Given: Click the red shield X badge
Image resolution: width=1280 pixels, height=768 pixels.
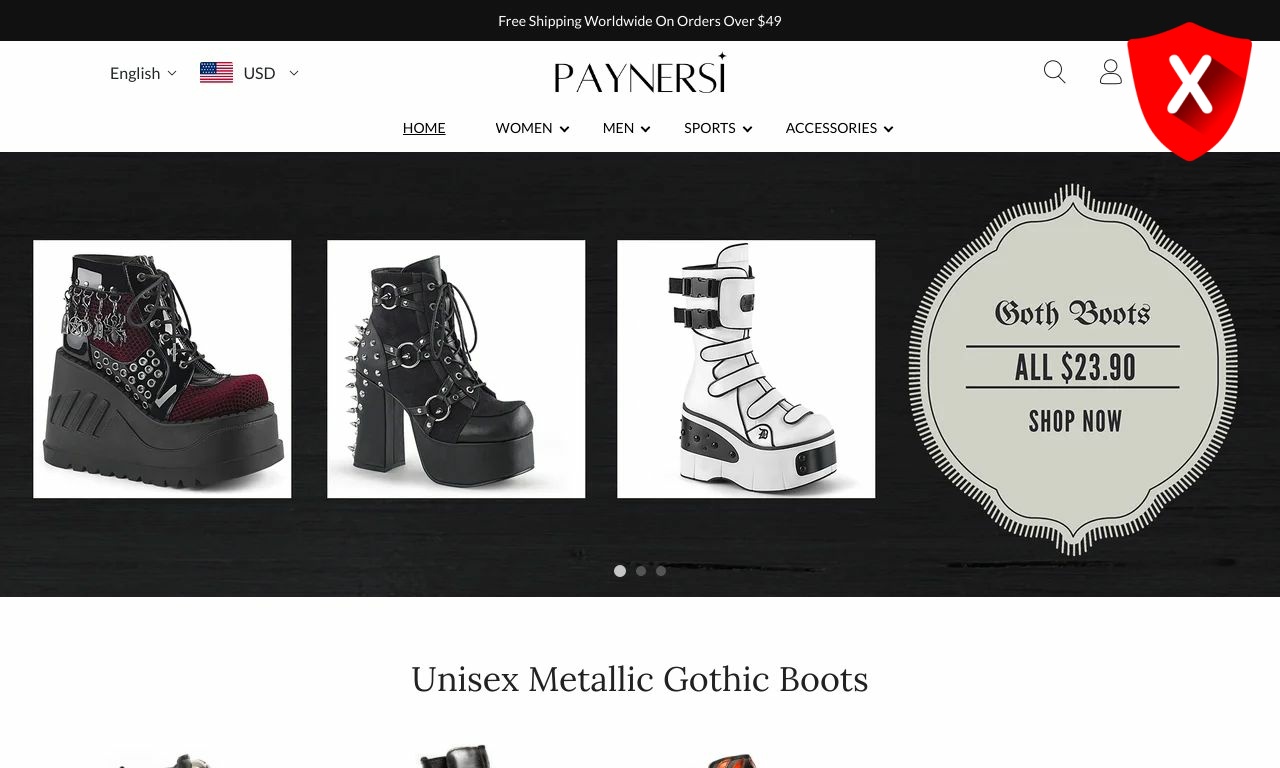Looking at the screenshot, I should click(1190, 91).
